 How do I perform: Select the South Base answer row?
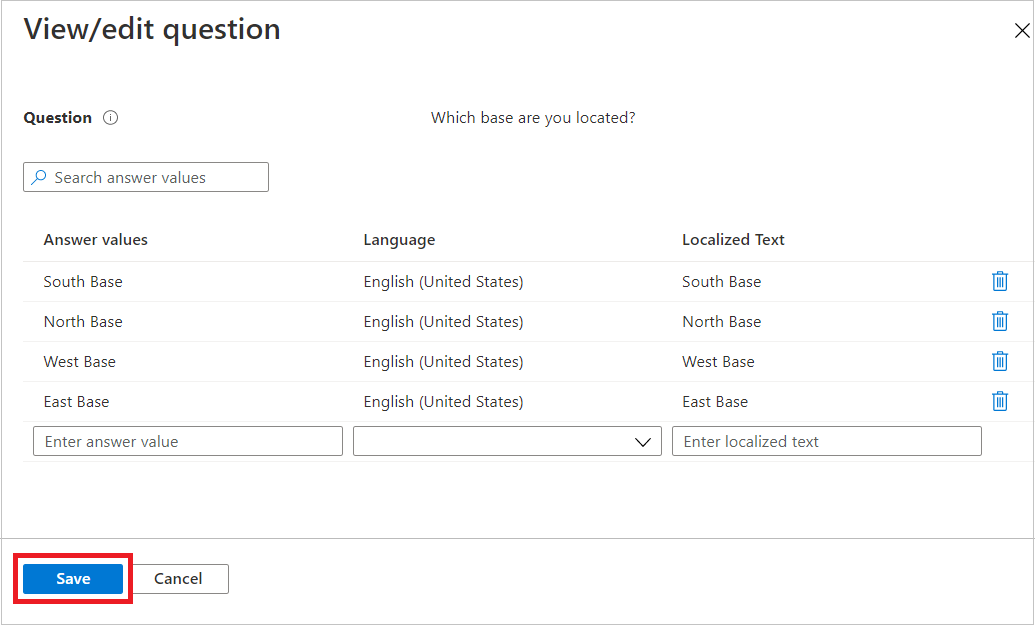(83, 281)
